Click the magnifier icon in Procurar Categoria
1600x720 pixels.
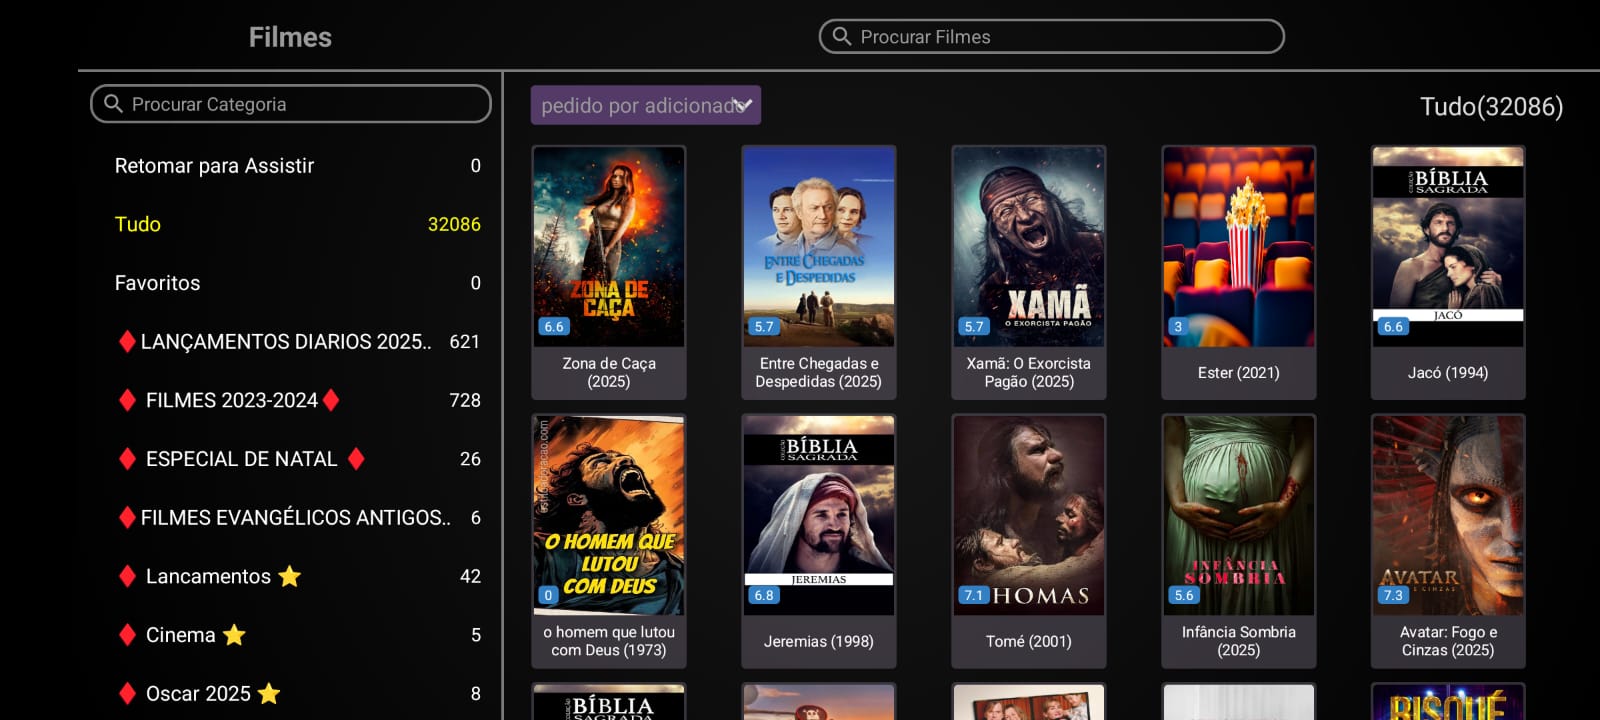pyautogui.click(x=113, y=104)
